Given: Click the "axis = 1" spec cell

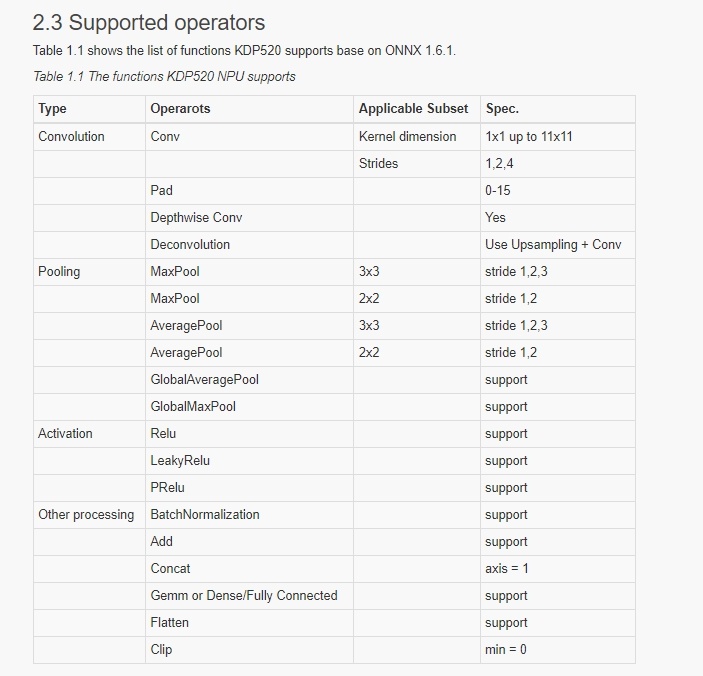Looking at the screenshot, I should (506, 568).
